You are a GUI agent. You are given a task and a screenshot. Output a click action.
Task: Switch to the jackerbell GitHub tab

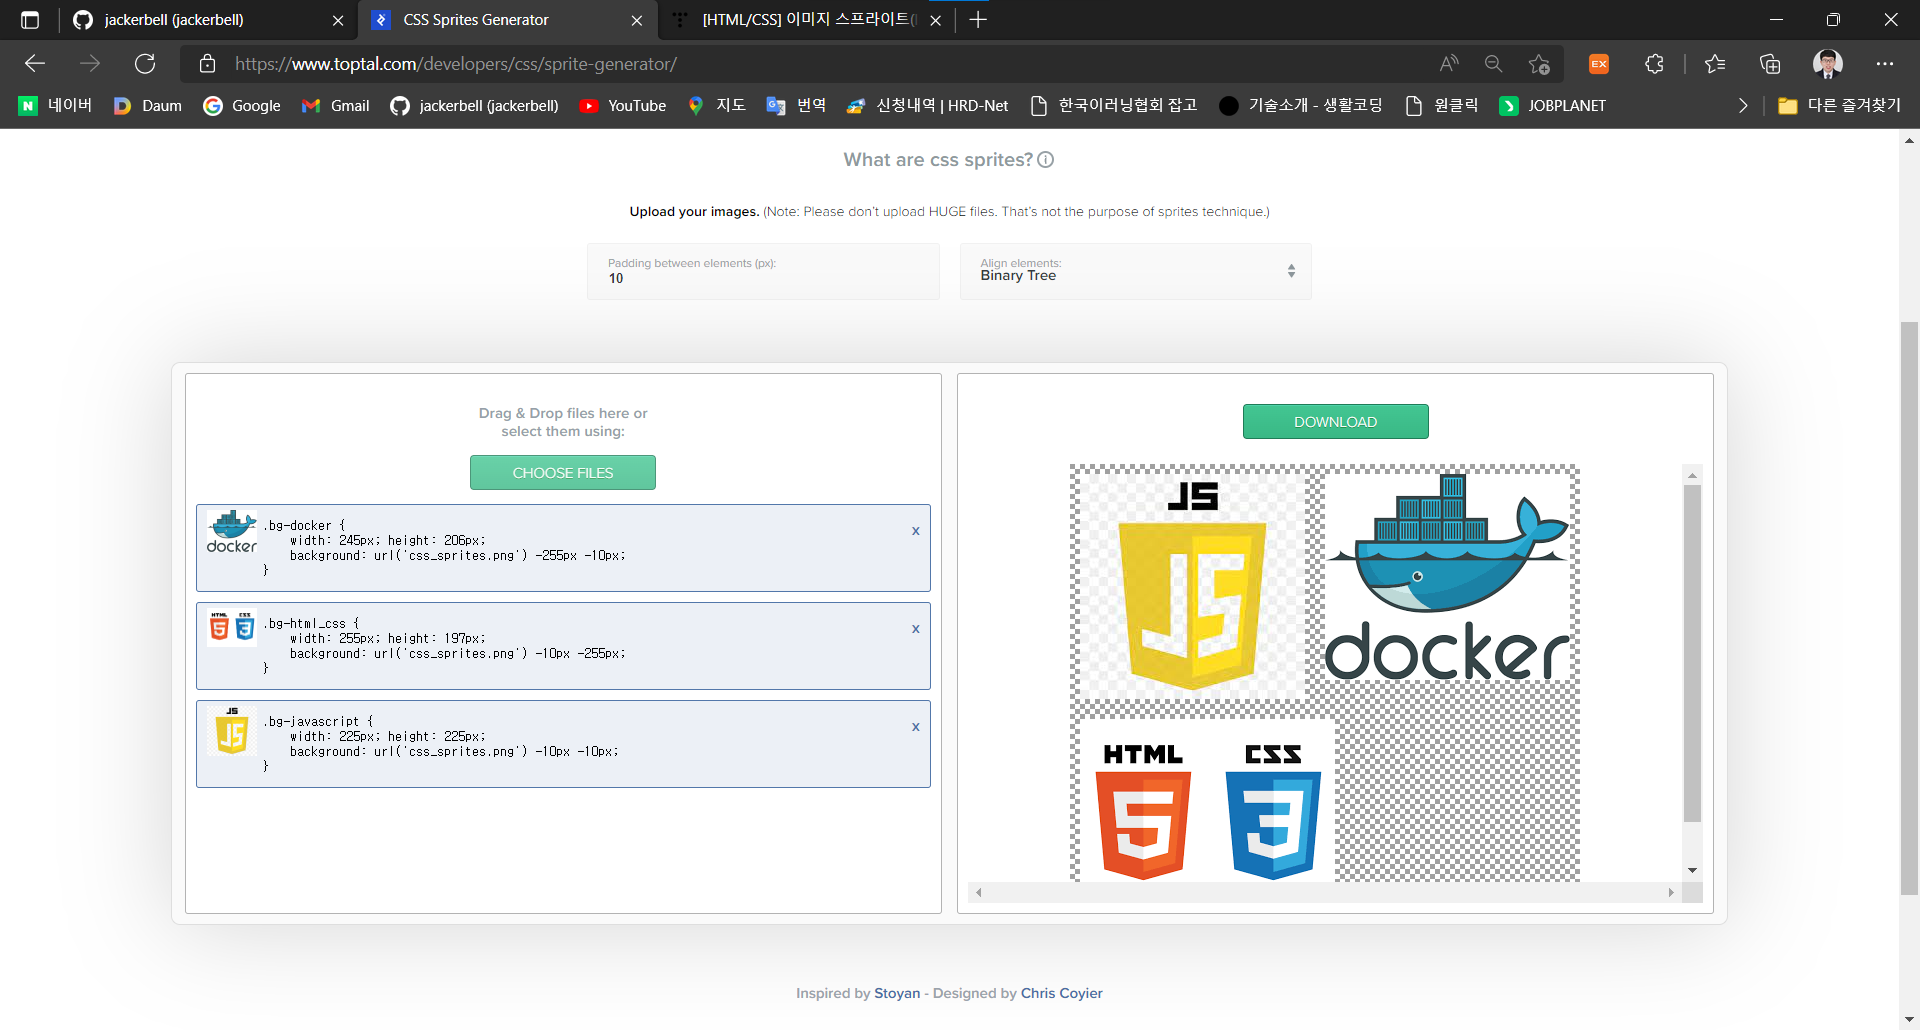[x=210, y=20]
